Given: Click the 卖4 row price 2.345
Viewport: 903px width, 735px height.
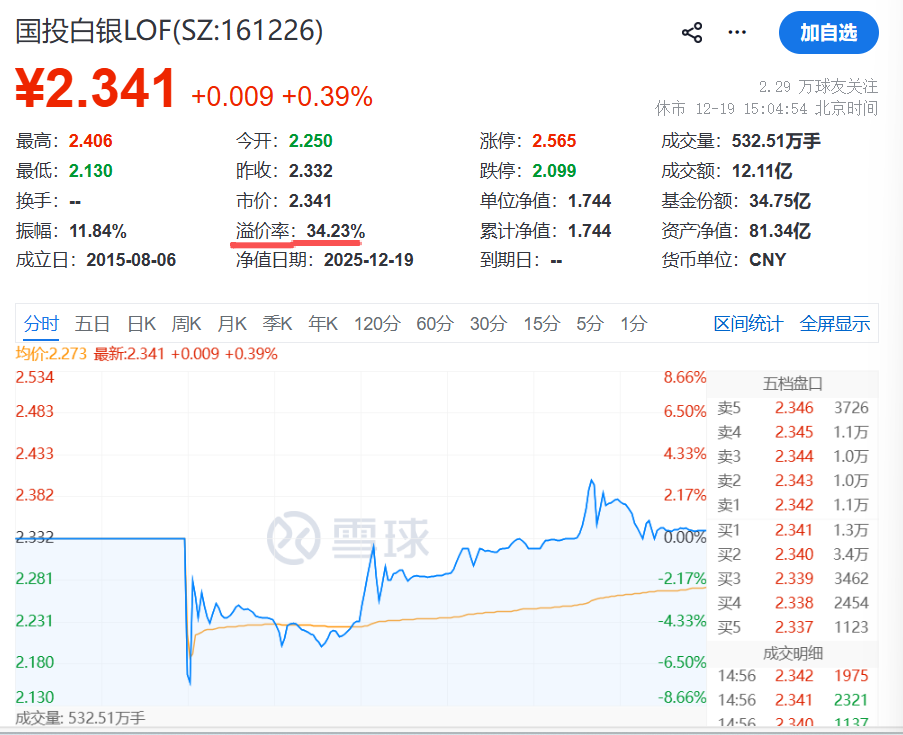Looking at the screenshot, I should click(x=794, y=432).
